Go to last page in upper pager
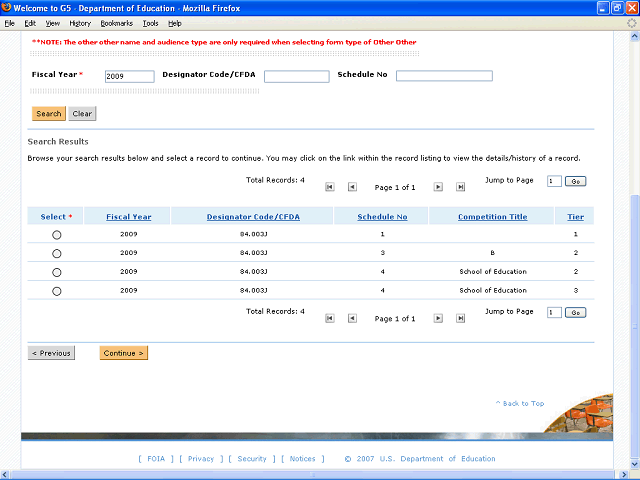Screen dimensions: 640x480 (460, 187)
